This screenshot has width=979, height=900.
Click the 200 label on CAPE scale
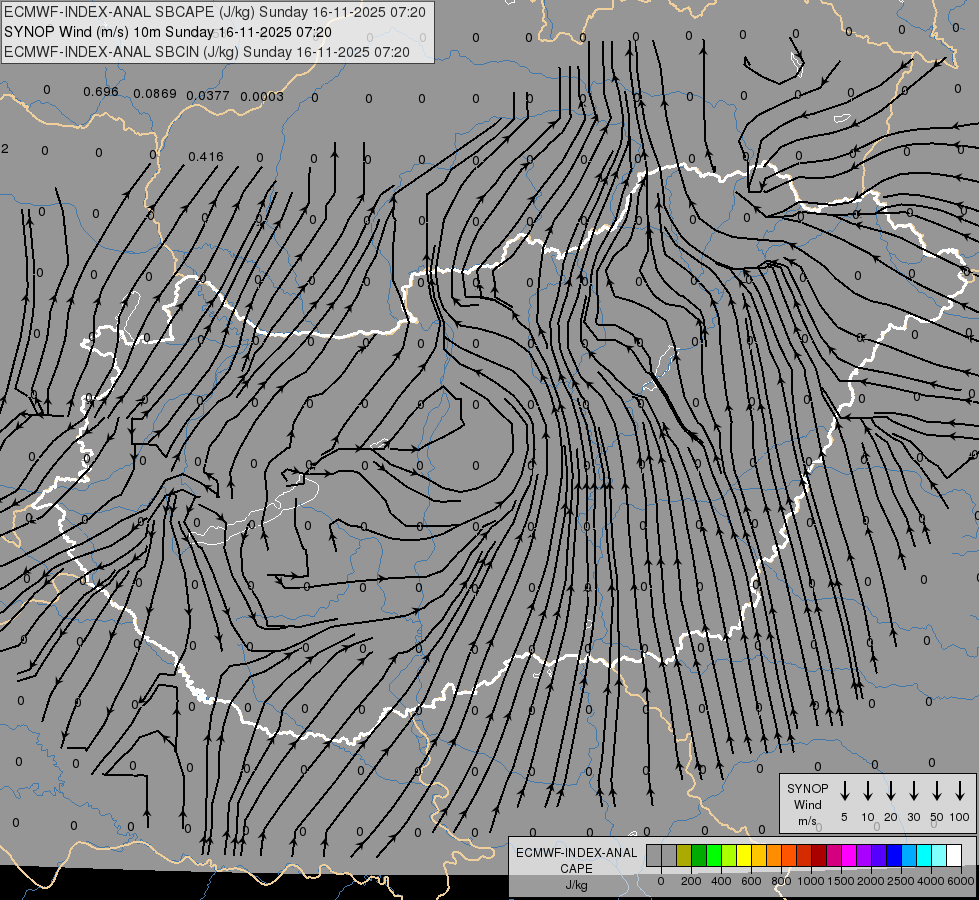691,881
